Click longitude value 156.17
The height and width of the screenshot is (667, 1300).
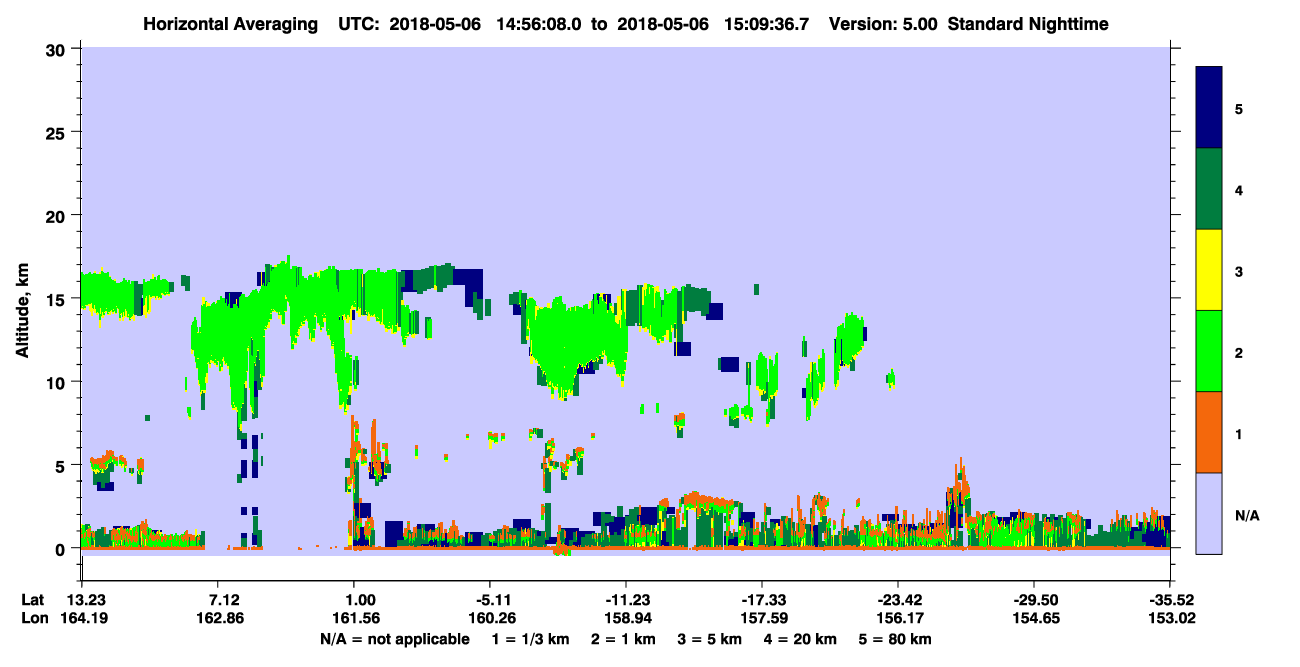click(898, 618)
